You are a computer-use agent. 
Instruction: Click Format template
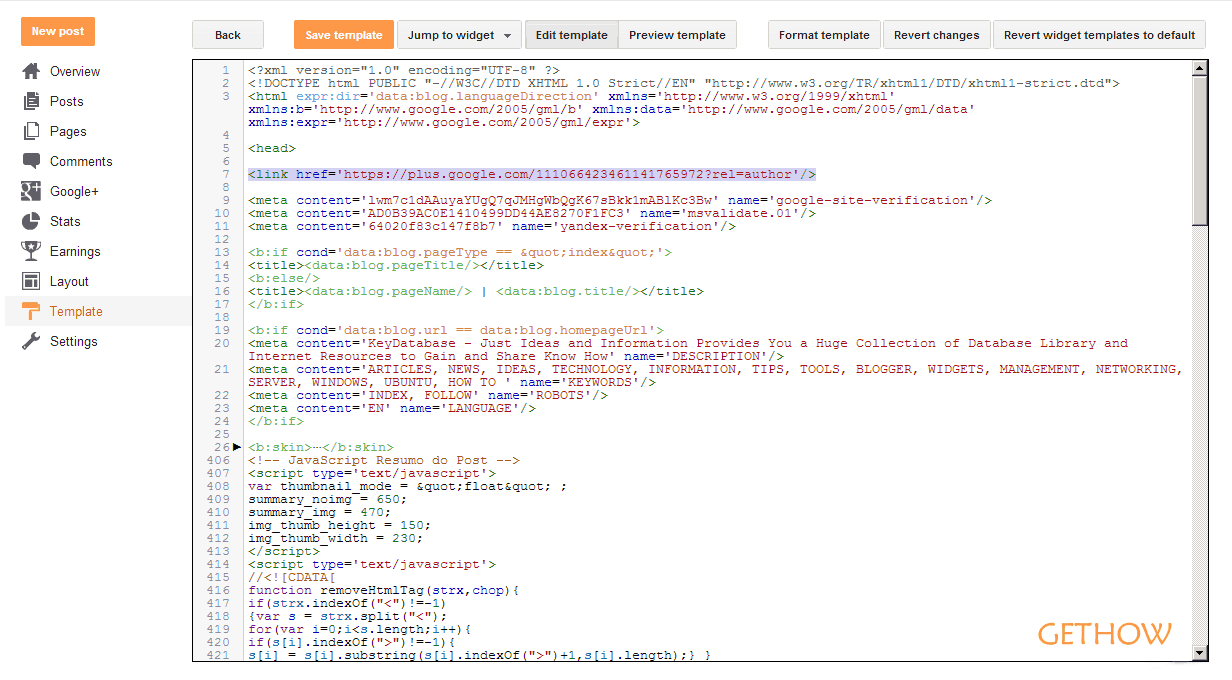coord(824,35)
